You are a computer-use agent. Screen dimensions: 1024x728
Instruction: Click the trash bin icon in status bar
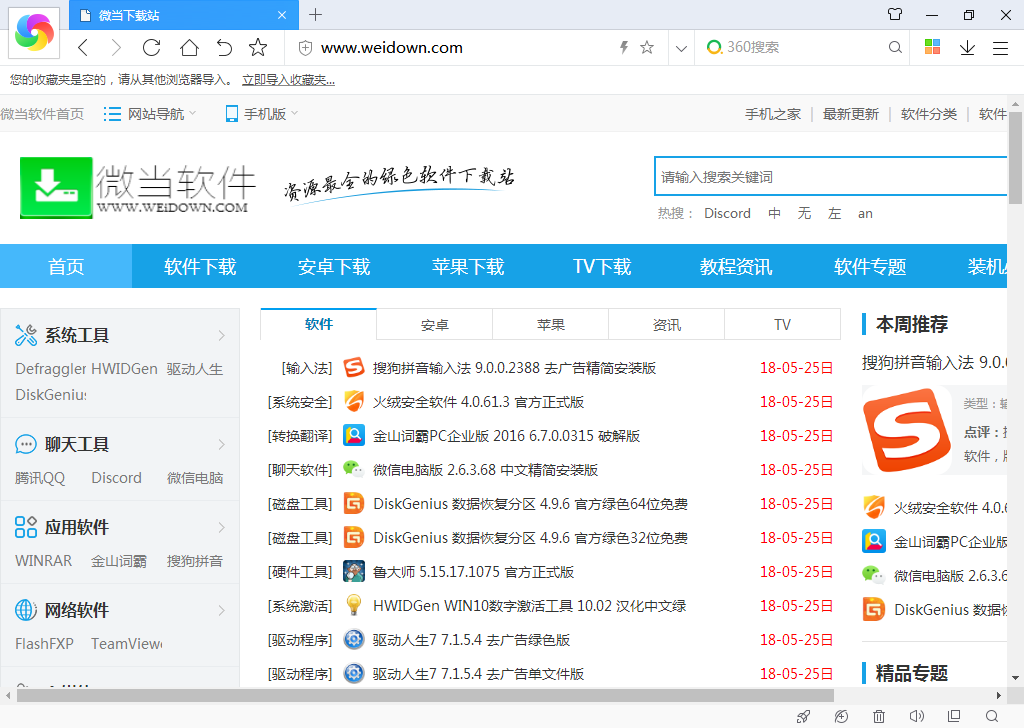[x=879, y=716]
